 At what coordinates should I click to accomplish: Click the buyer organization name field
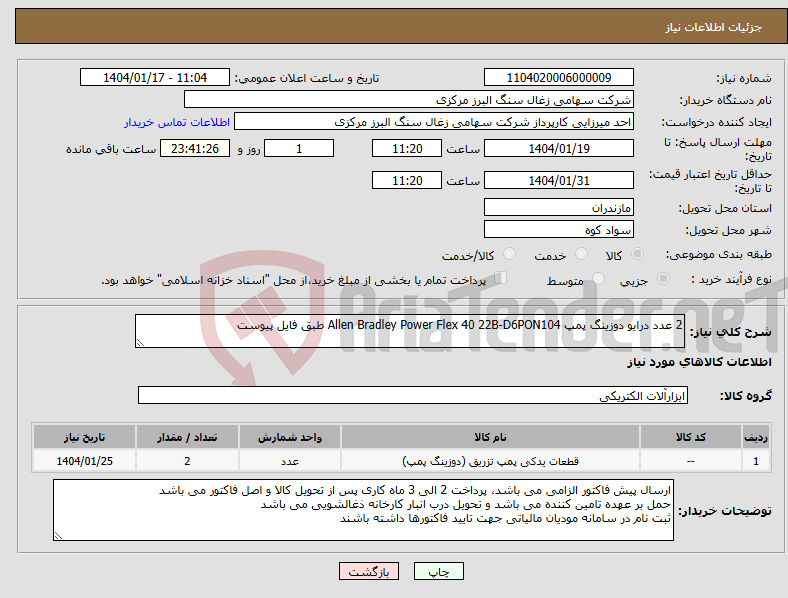point(409,99)
